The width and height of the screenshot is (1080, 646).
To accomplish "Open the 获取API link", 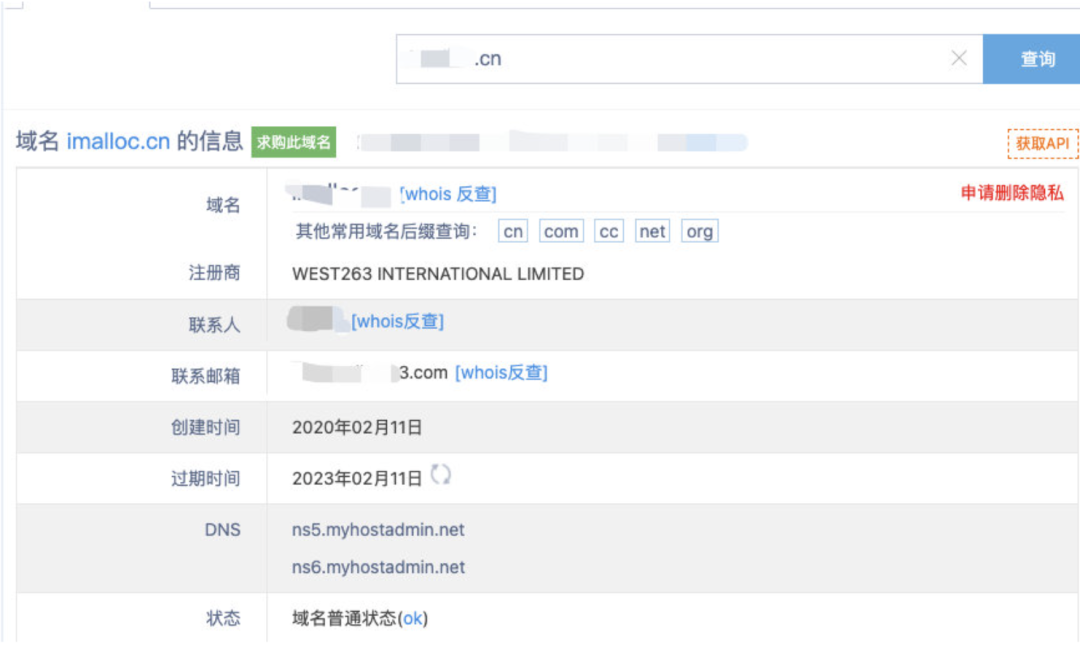I will pos(1042,143).
